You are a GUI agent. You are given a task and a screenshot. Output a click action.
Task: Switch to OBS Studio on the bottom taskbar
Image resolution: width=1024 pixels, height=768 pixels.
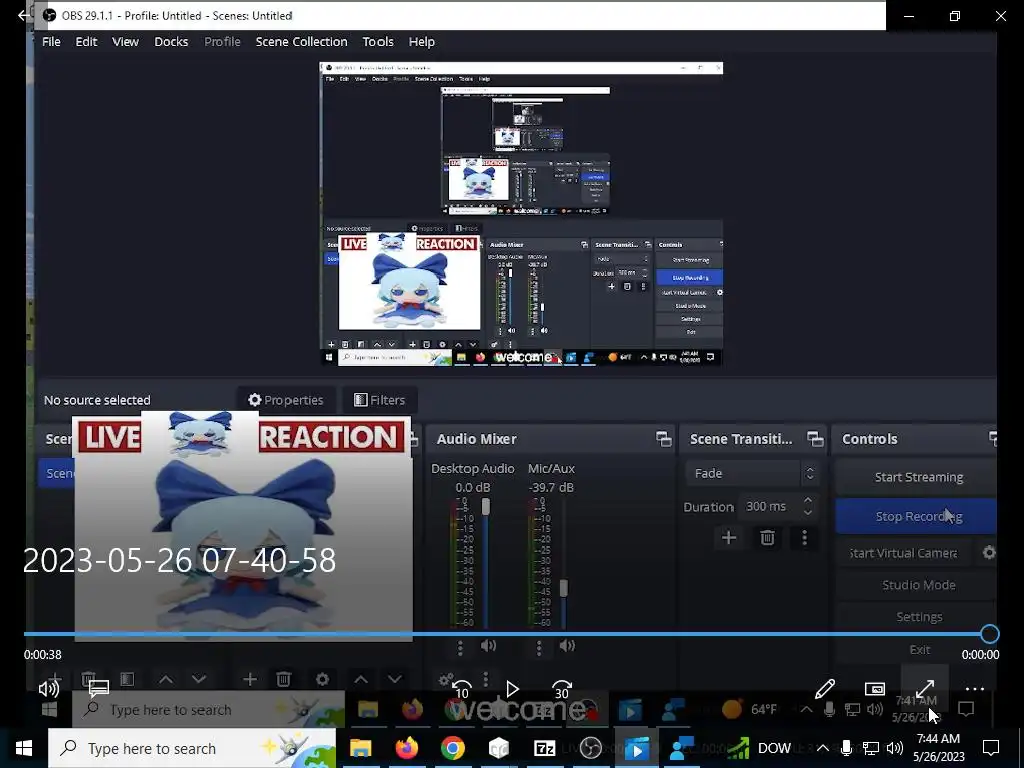pyautogui.click(x=590, y=748)
